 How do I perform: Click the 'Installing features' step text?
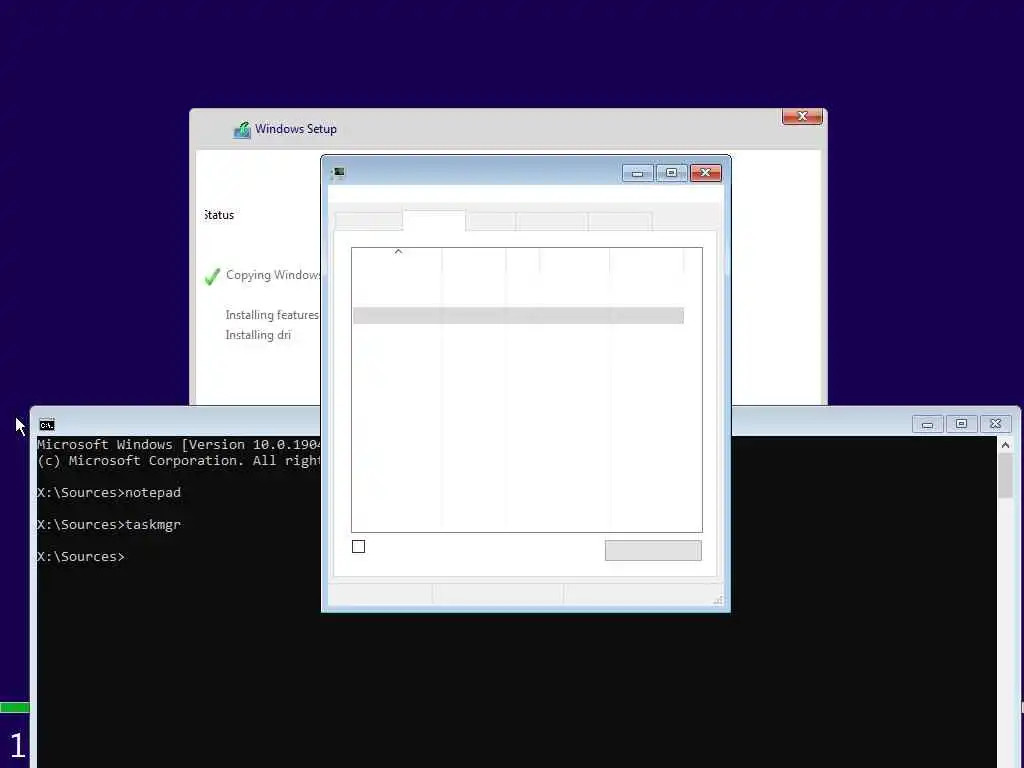[x=272, y=315]
